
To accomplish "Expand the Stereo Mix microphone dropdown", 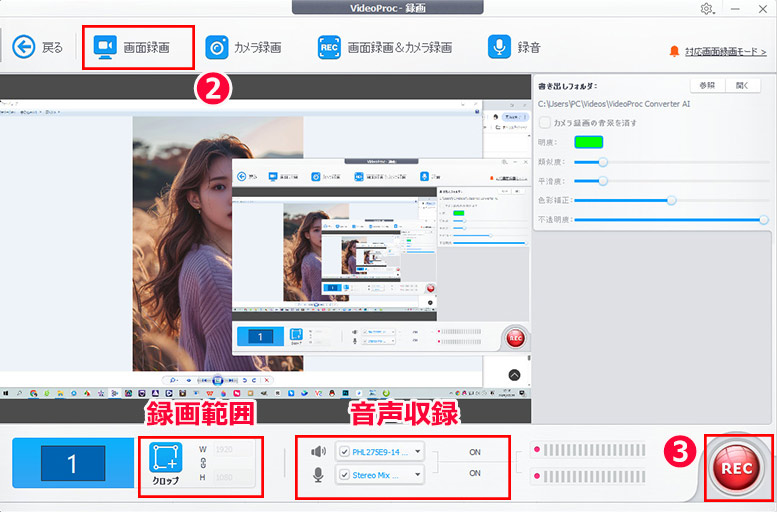I will coord(418,474).
